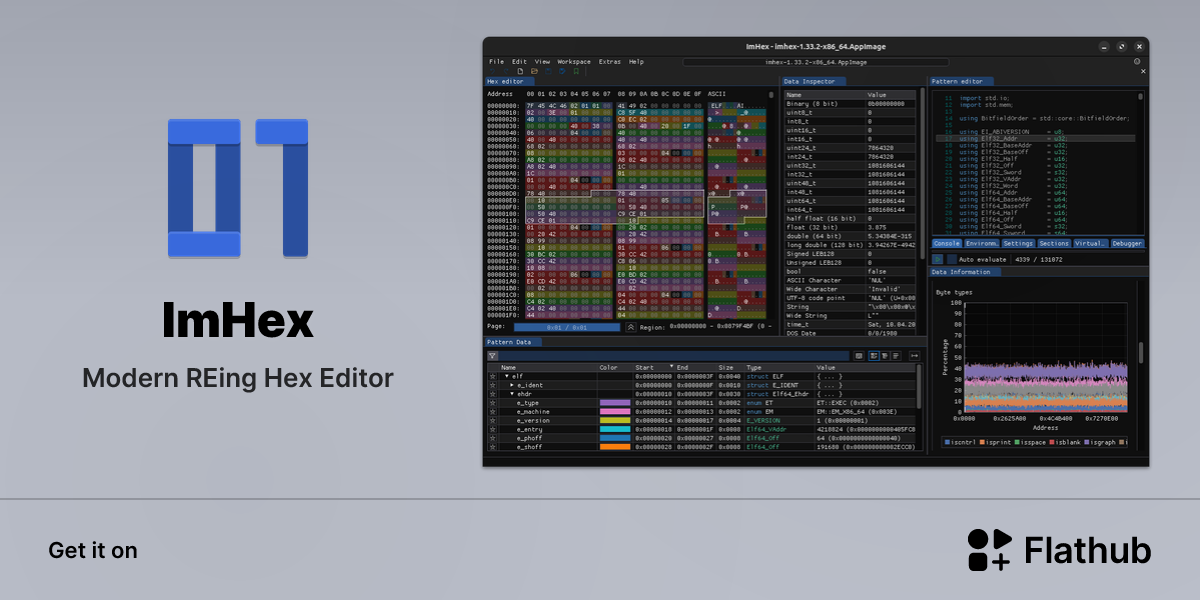The width and height of the screenshot is (1200, 600).
Task: Favorite the e_machine row with its star
Action: 492,412
